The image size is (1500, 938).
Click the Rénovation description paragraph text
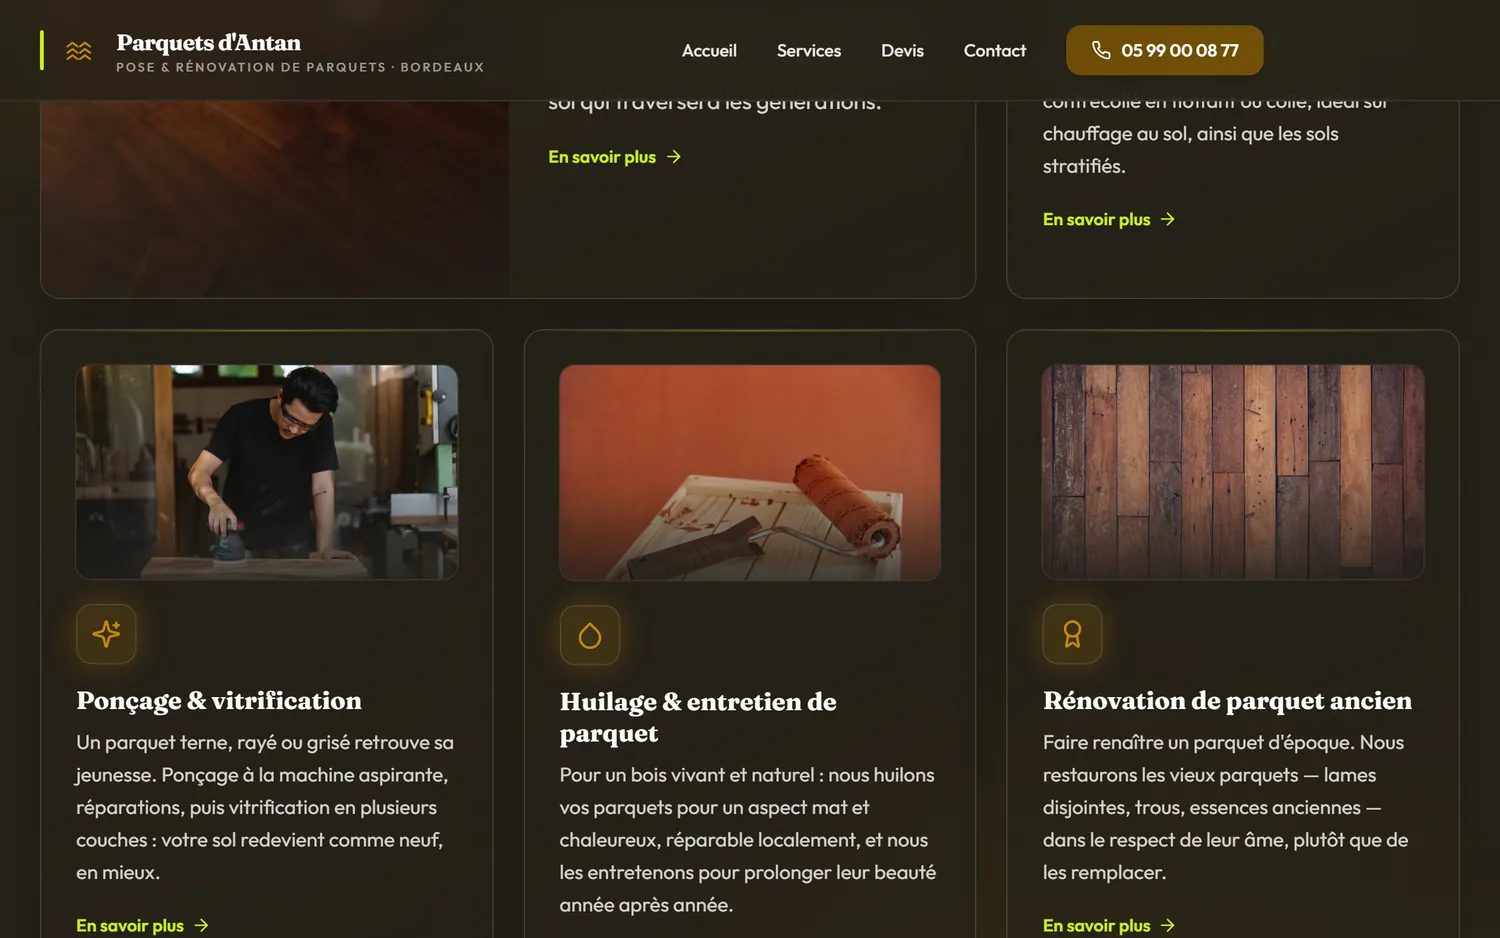[x=1226, y=807]
